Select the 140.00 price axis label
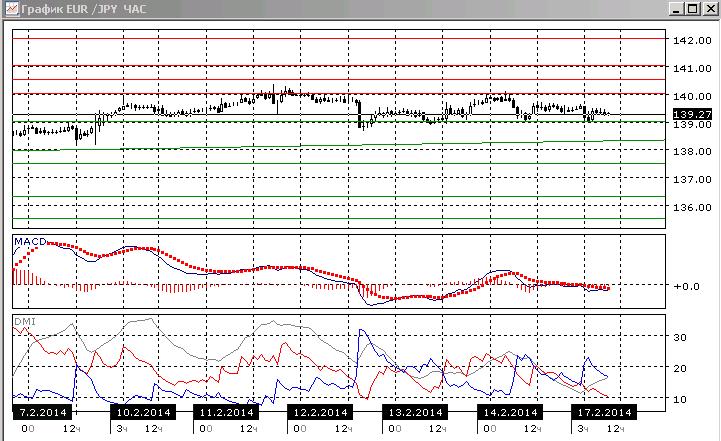 [x=692, y=97]
